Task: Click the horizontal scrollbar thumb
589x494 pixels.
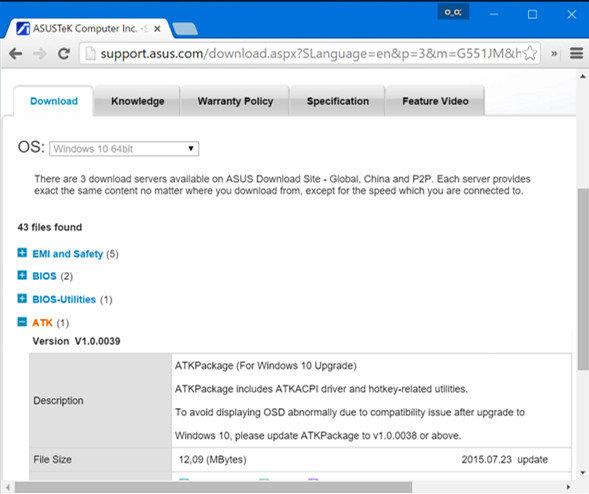Action: (213, 488)
